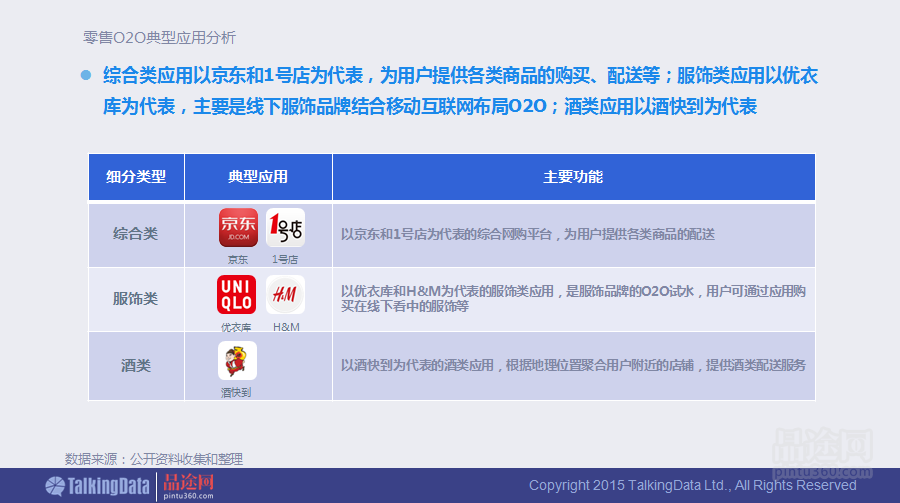Click the TalkingData logo in footer
The image size is (900, 503).
(98, 486)
